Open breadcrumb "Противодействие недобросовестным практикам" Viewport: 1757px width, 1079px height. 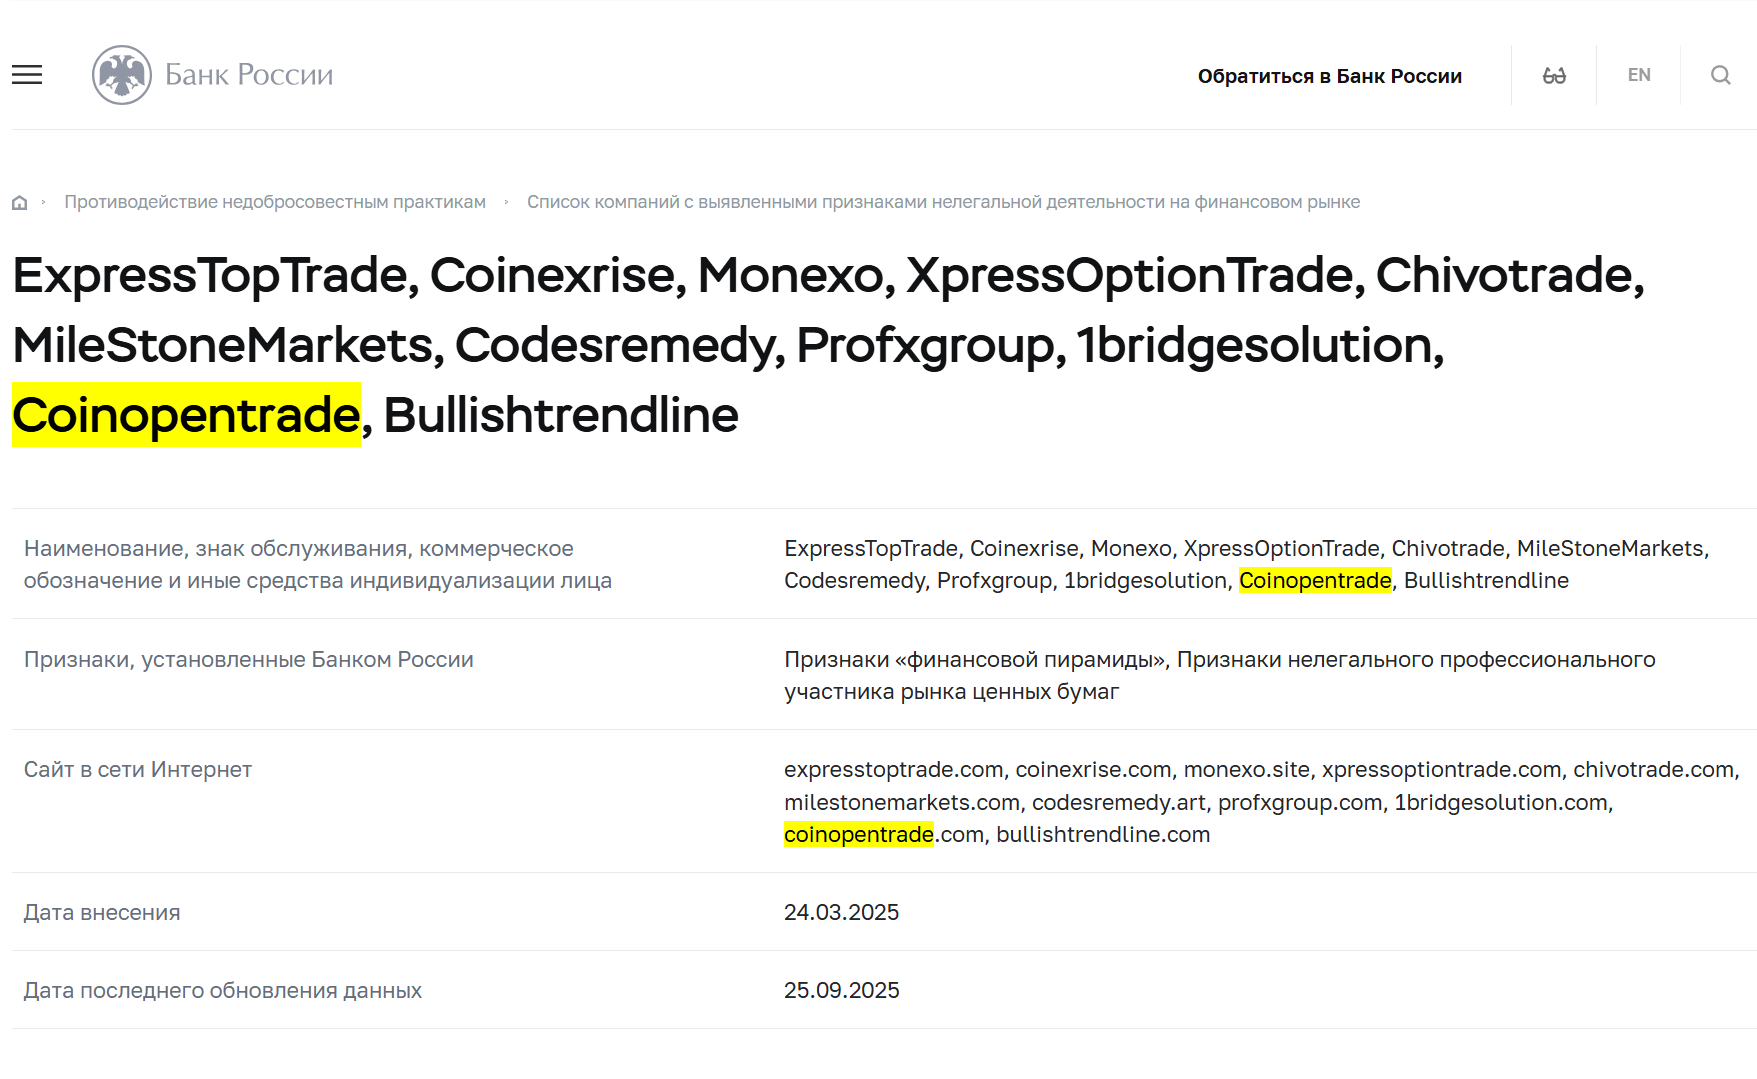coord(275,202)
